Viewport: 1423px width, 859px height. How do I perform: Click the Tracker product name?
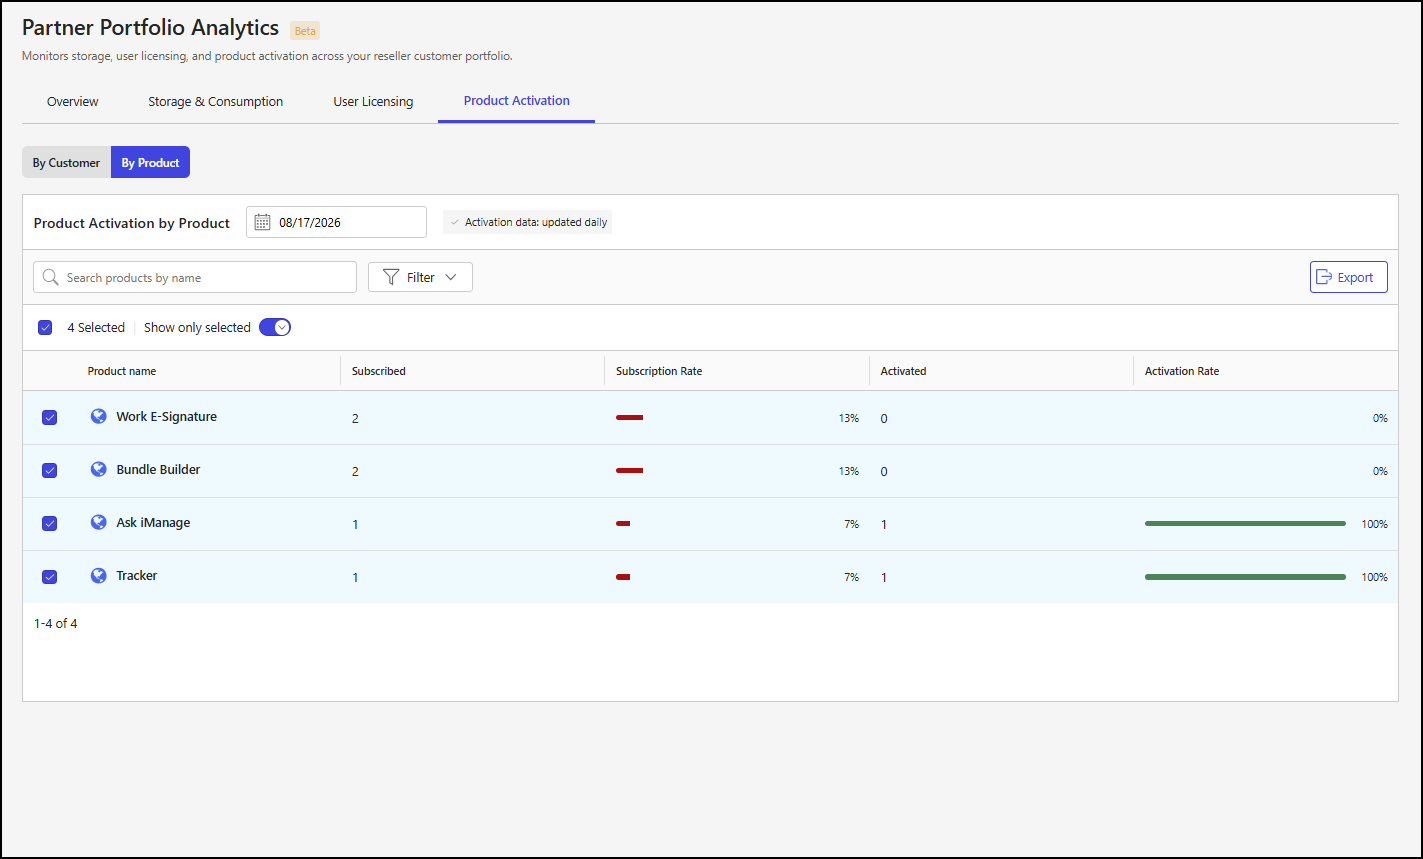[x=137, y=575]
